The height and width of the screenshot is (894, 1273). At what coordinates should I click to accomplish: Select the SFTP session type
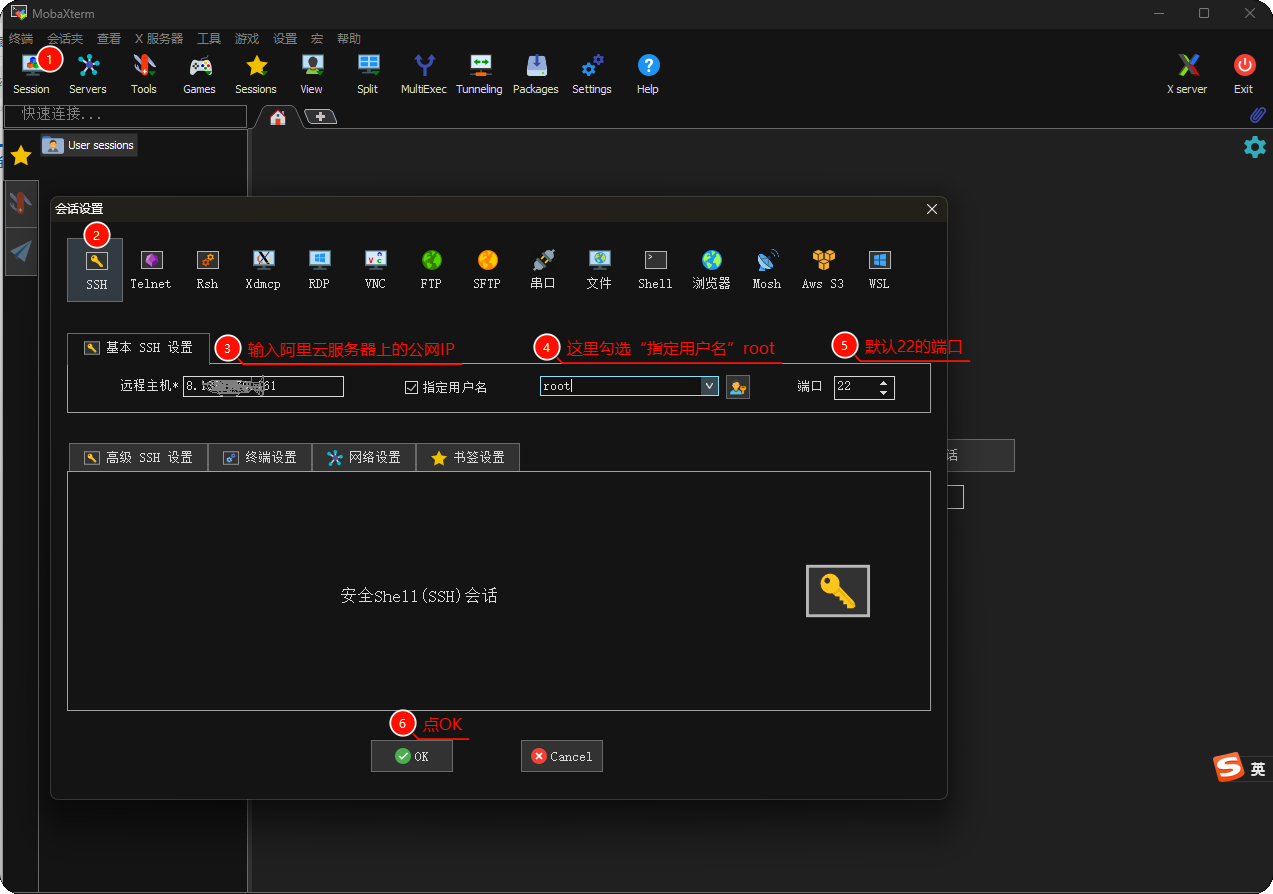coord(487,270)
